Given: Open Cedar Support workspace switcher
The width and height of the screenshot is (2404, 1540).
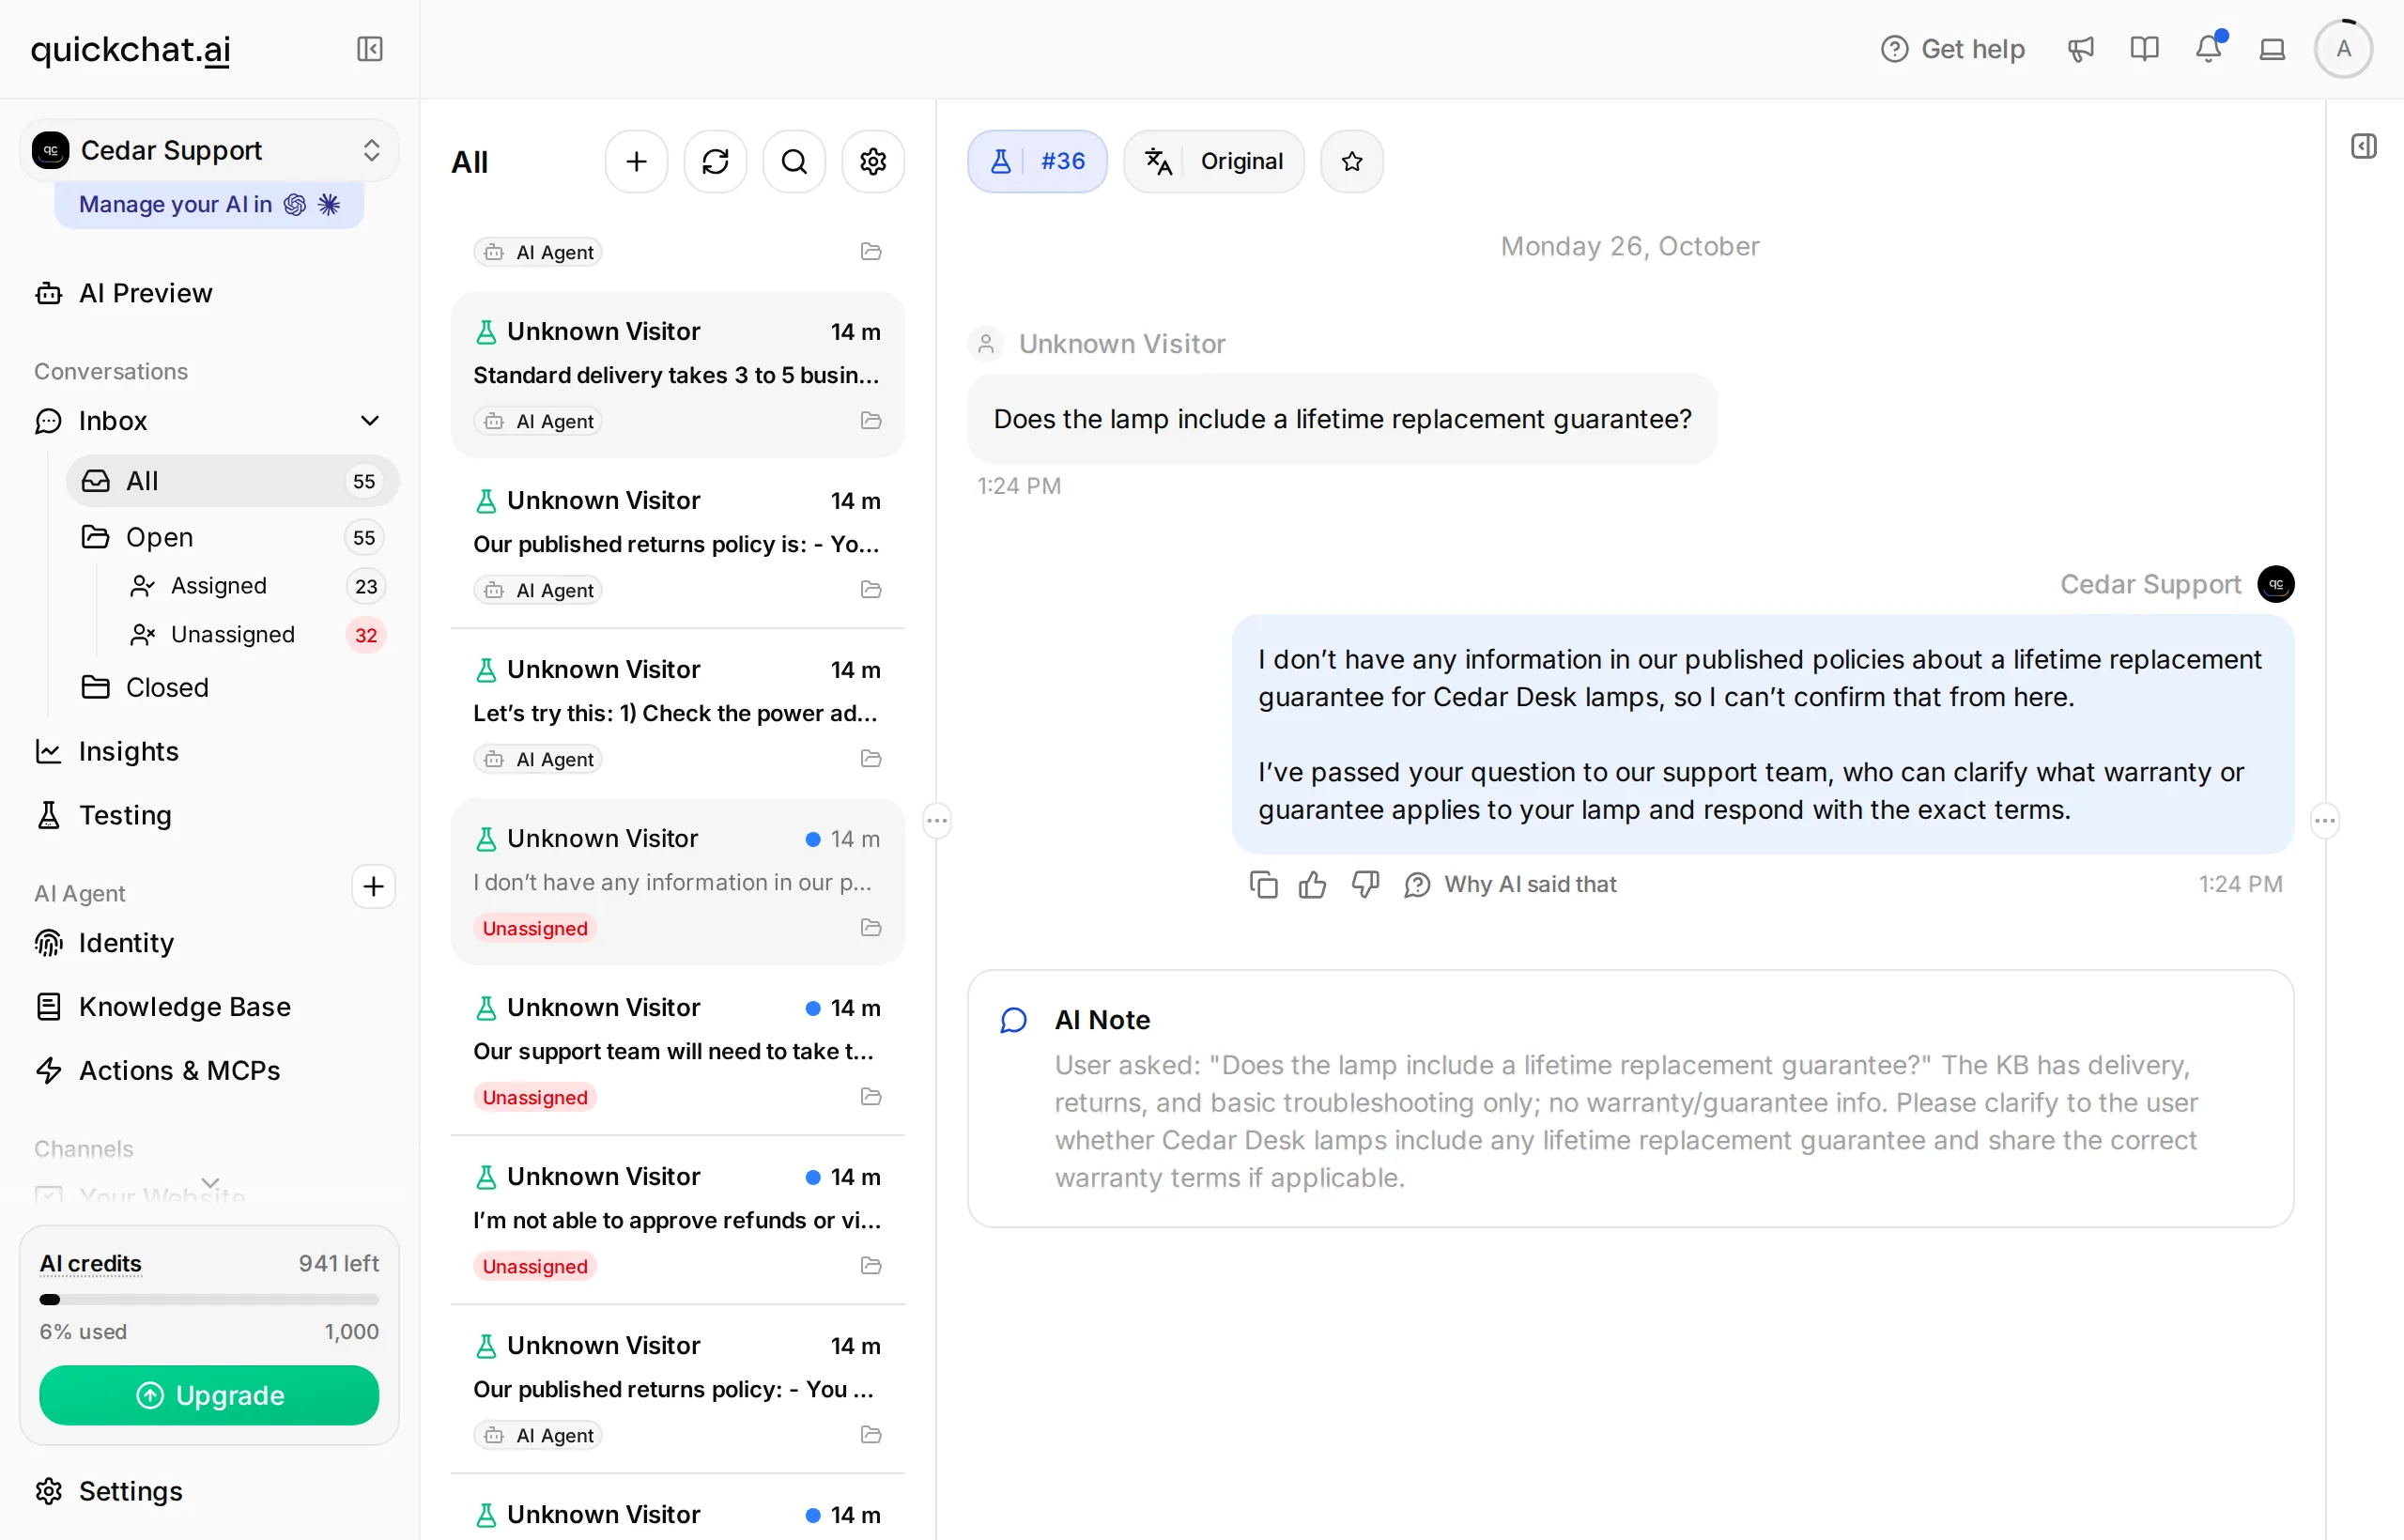Looking at the screenshot, I should click(209, 150).
